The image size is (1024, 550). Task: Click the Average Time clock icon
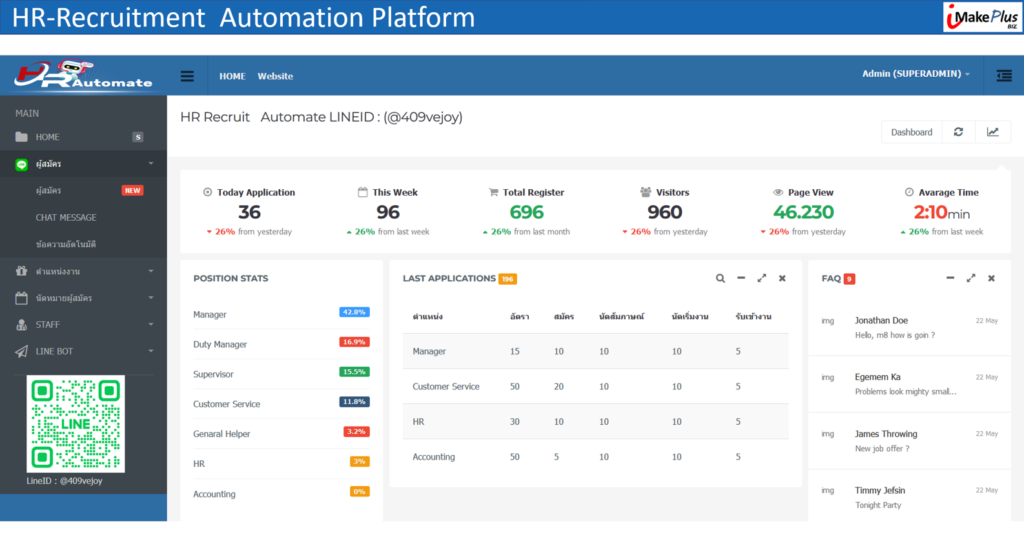[909, 192]
